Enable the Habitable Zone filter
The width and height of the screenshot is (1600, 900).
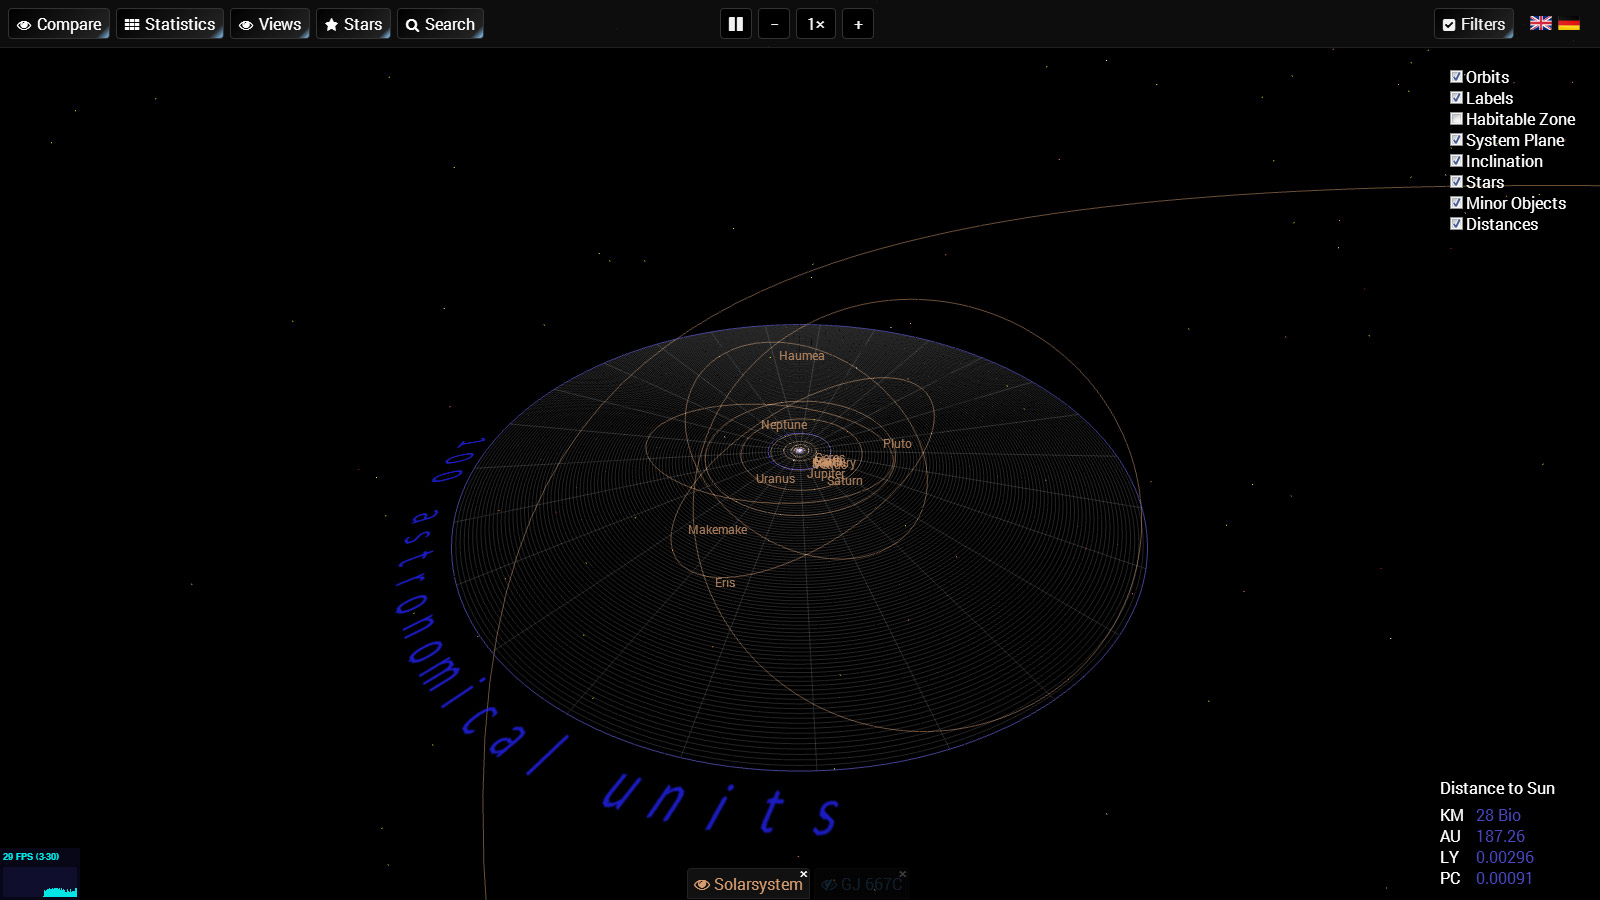[x=1456, y=119]
